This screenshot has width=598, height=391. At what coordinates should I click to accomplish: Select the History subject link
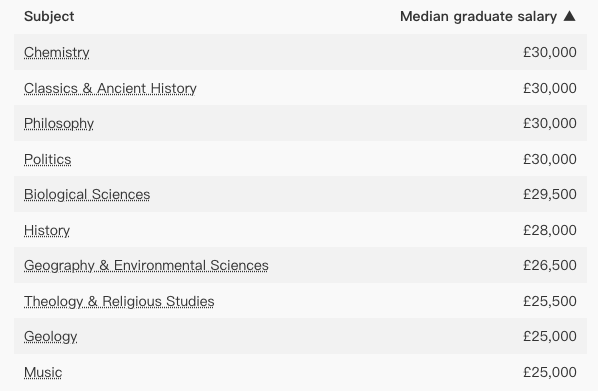pos(47,230)
